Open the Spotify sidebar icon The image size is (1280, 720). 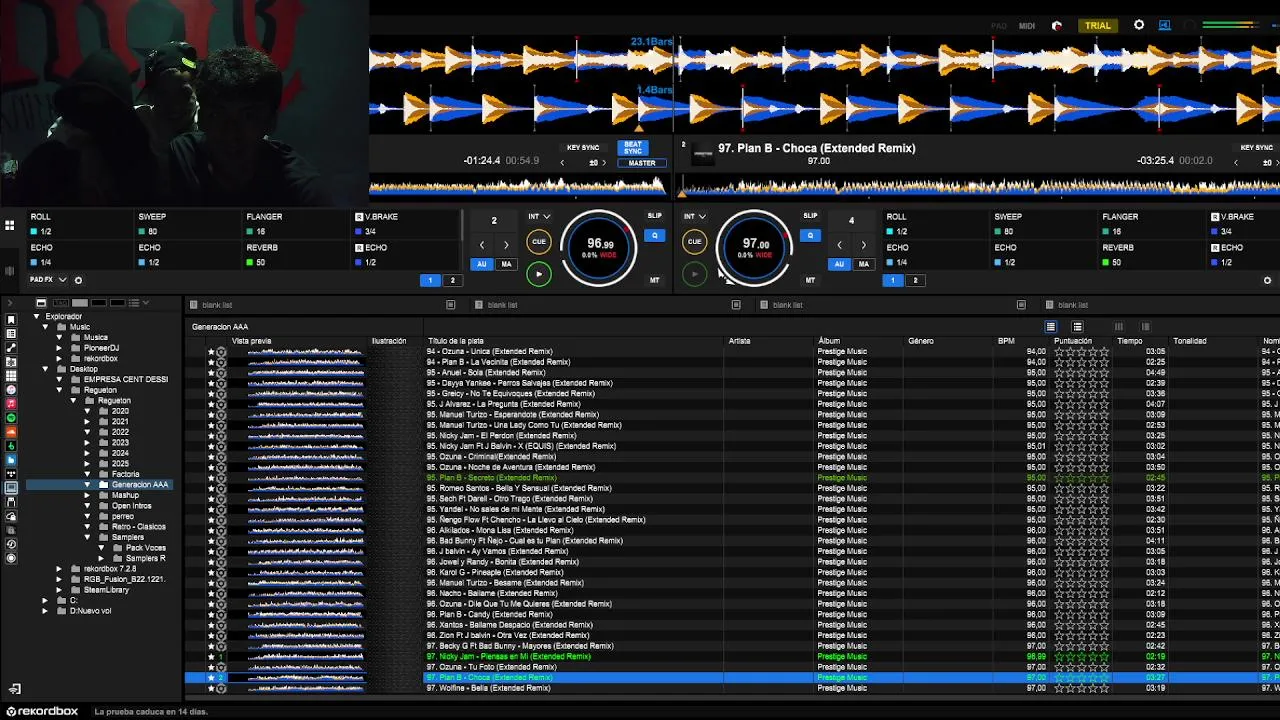(11, 417)
